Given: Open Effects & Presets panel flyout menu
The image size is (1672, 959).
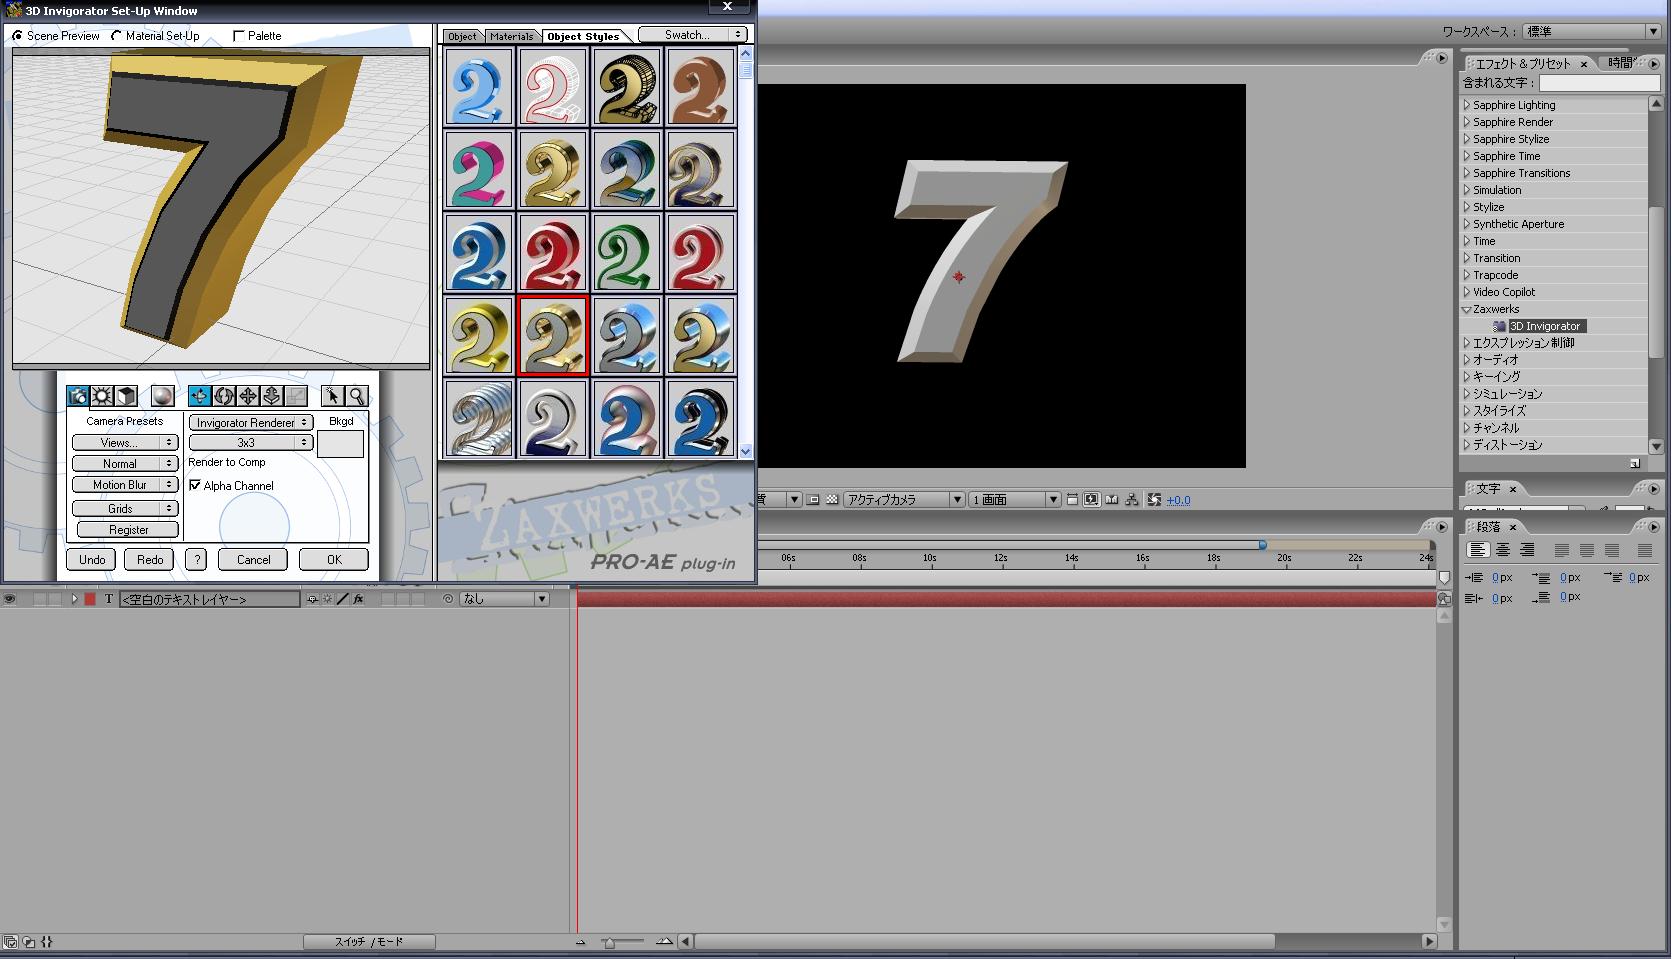Looking at the screenshot, I should pos(1653,63).
